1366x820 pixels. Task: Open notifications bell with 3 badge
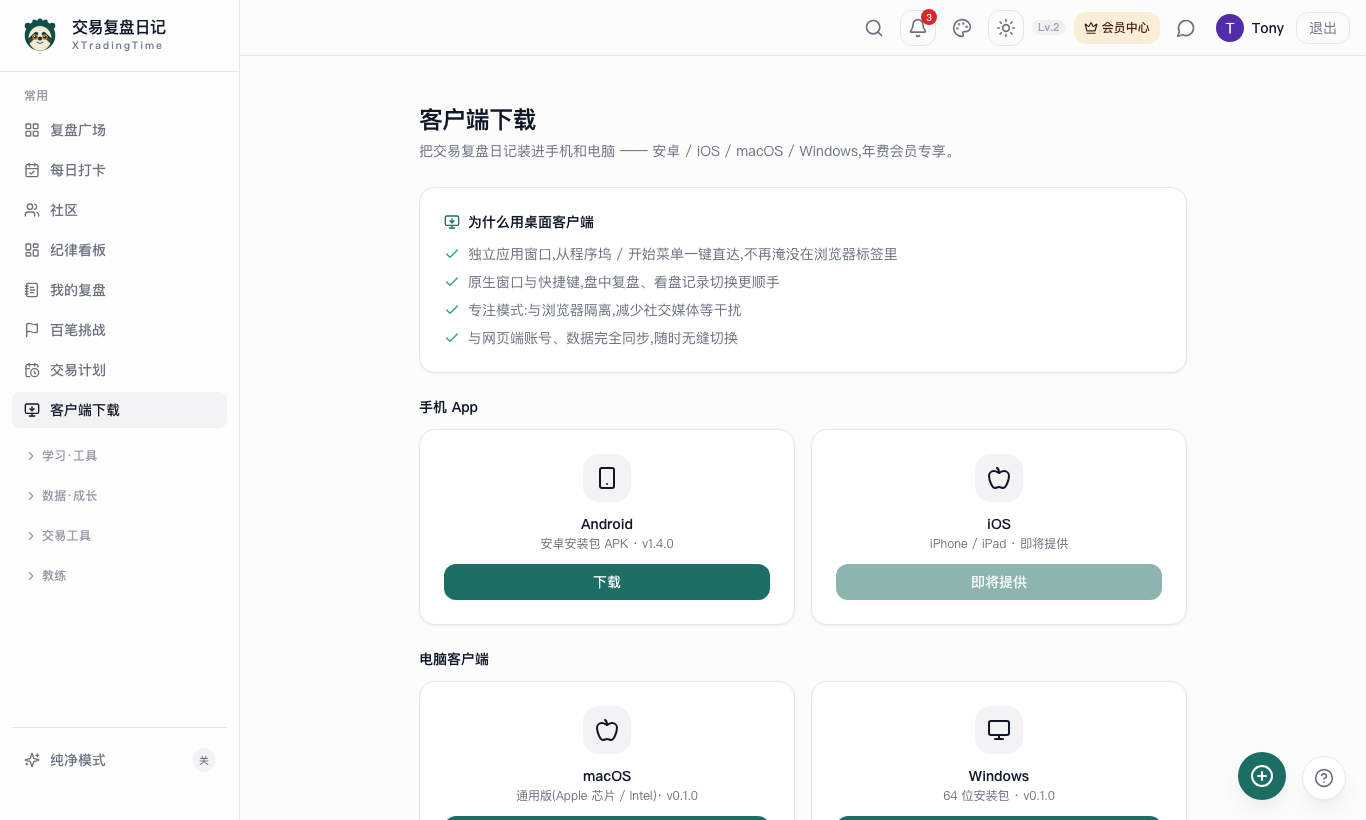[x=918, y=28]
